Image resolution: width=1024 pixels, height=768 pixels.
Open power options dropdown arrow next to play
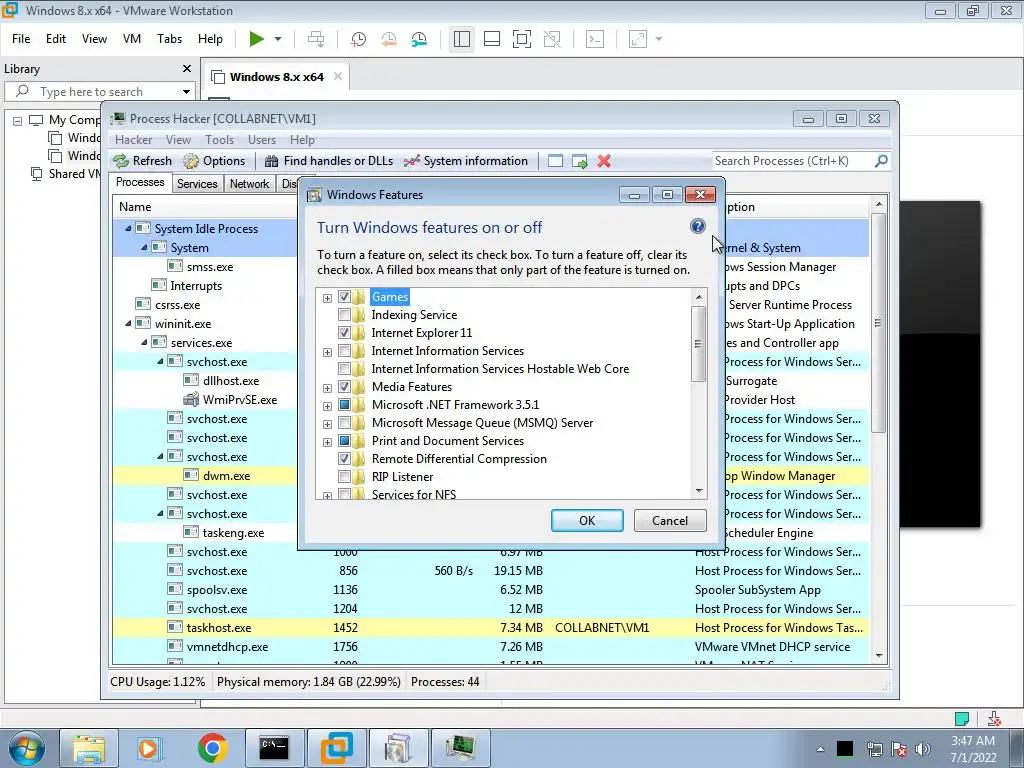click(x=278, y=39)
